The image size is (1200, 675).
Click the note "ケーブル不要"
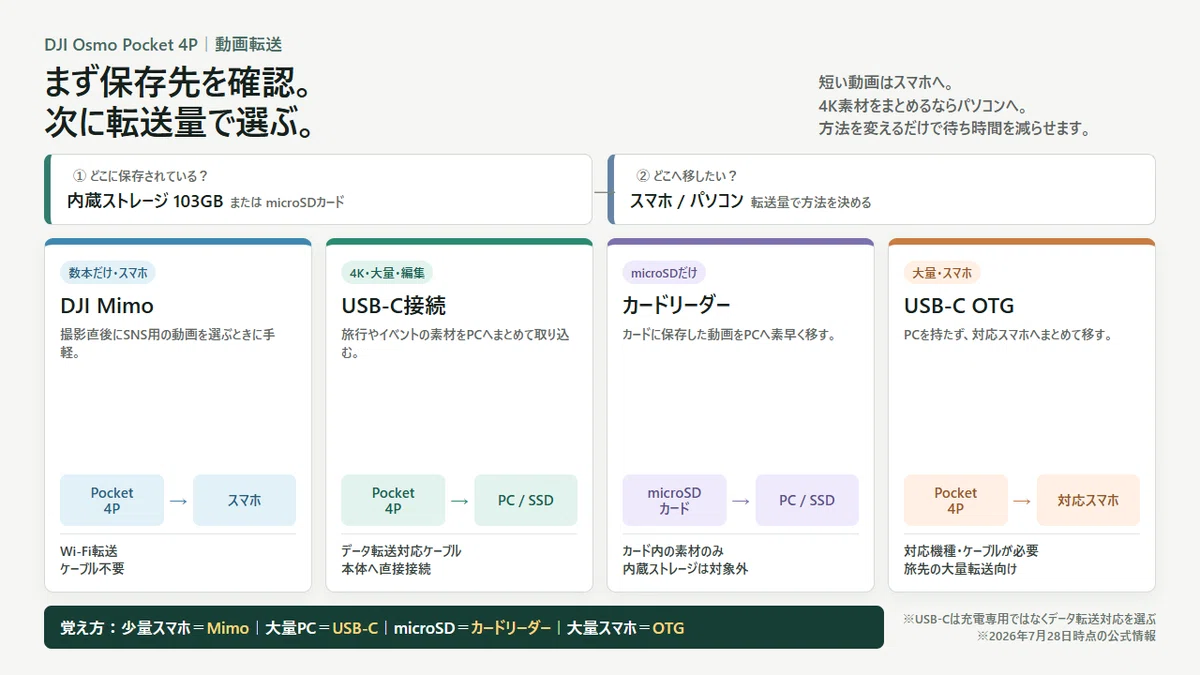click(x=92, y=569)
